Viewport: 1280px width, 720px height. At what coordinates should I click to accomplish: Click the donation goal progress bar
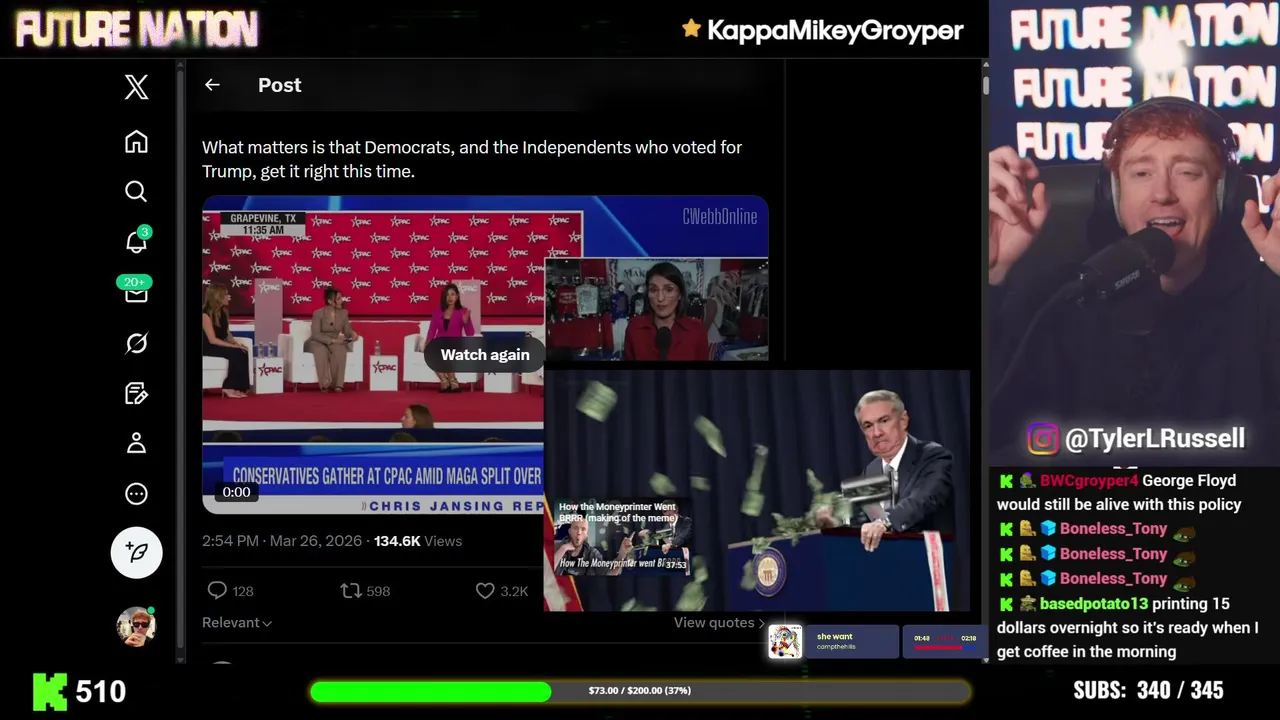click(640, 691)
